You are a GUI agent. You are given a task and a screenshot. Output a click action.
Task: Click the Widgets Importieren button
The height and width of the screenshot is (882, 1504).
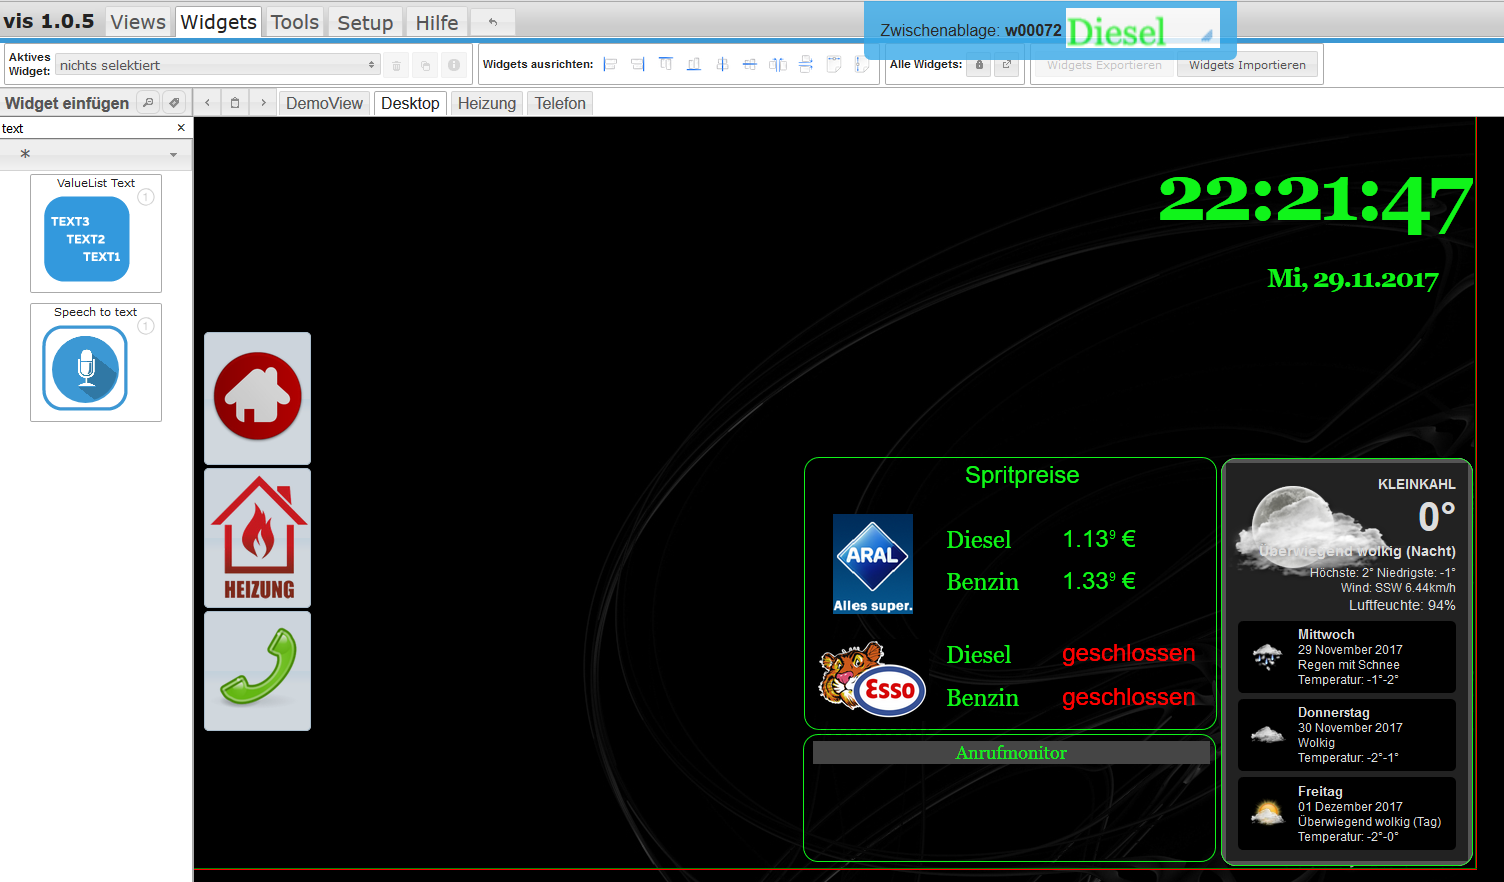[x=1247, y=65]
